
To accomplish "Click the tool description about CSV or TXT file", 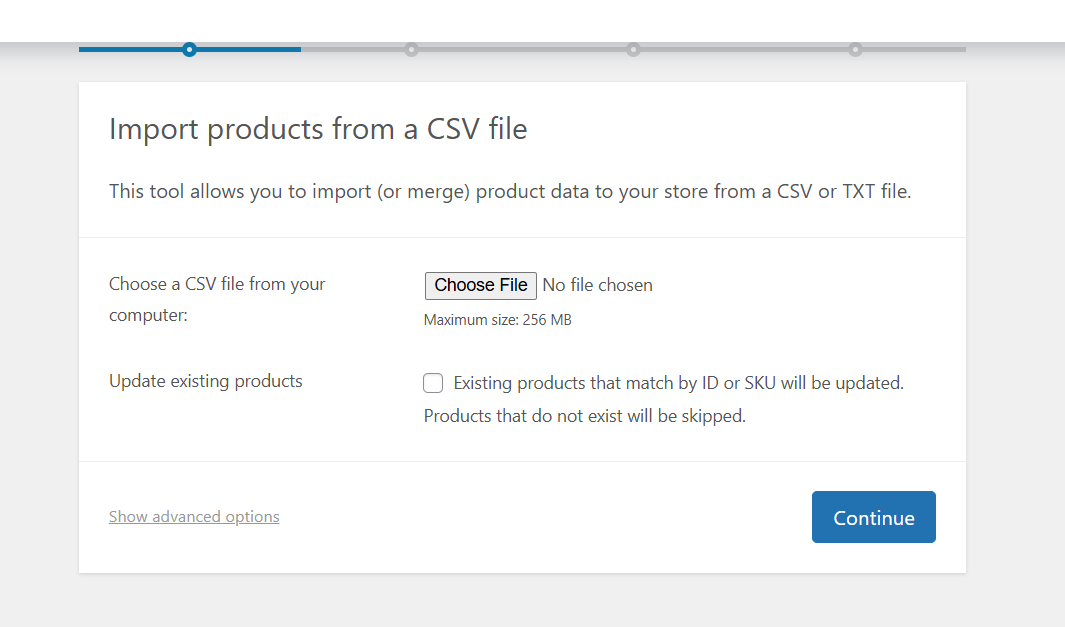I will coord(510,192).
